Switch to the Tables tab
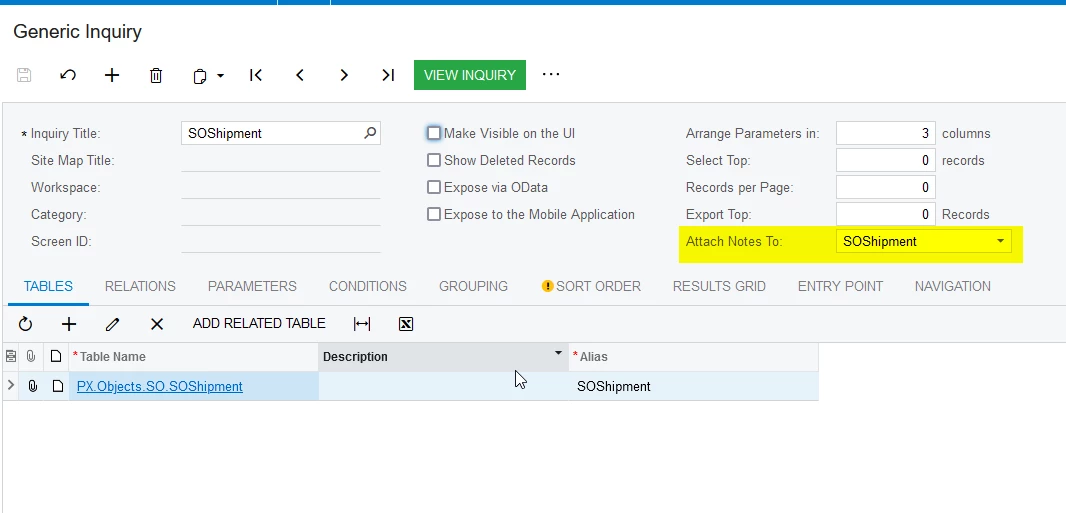The height and width of the screenshot is (513, 1066). 48,286
